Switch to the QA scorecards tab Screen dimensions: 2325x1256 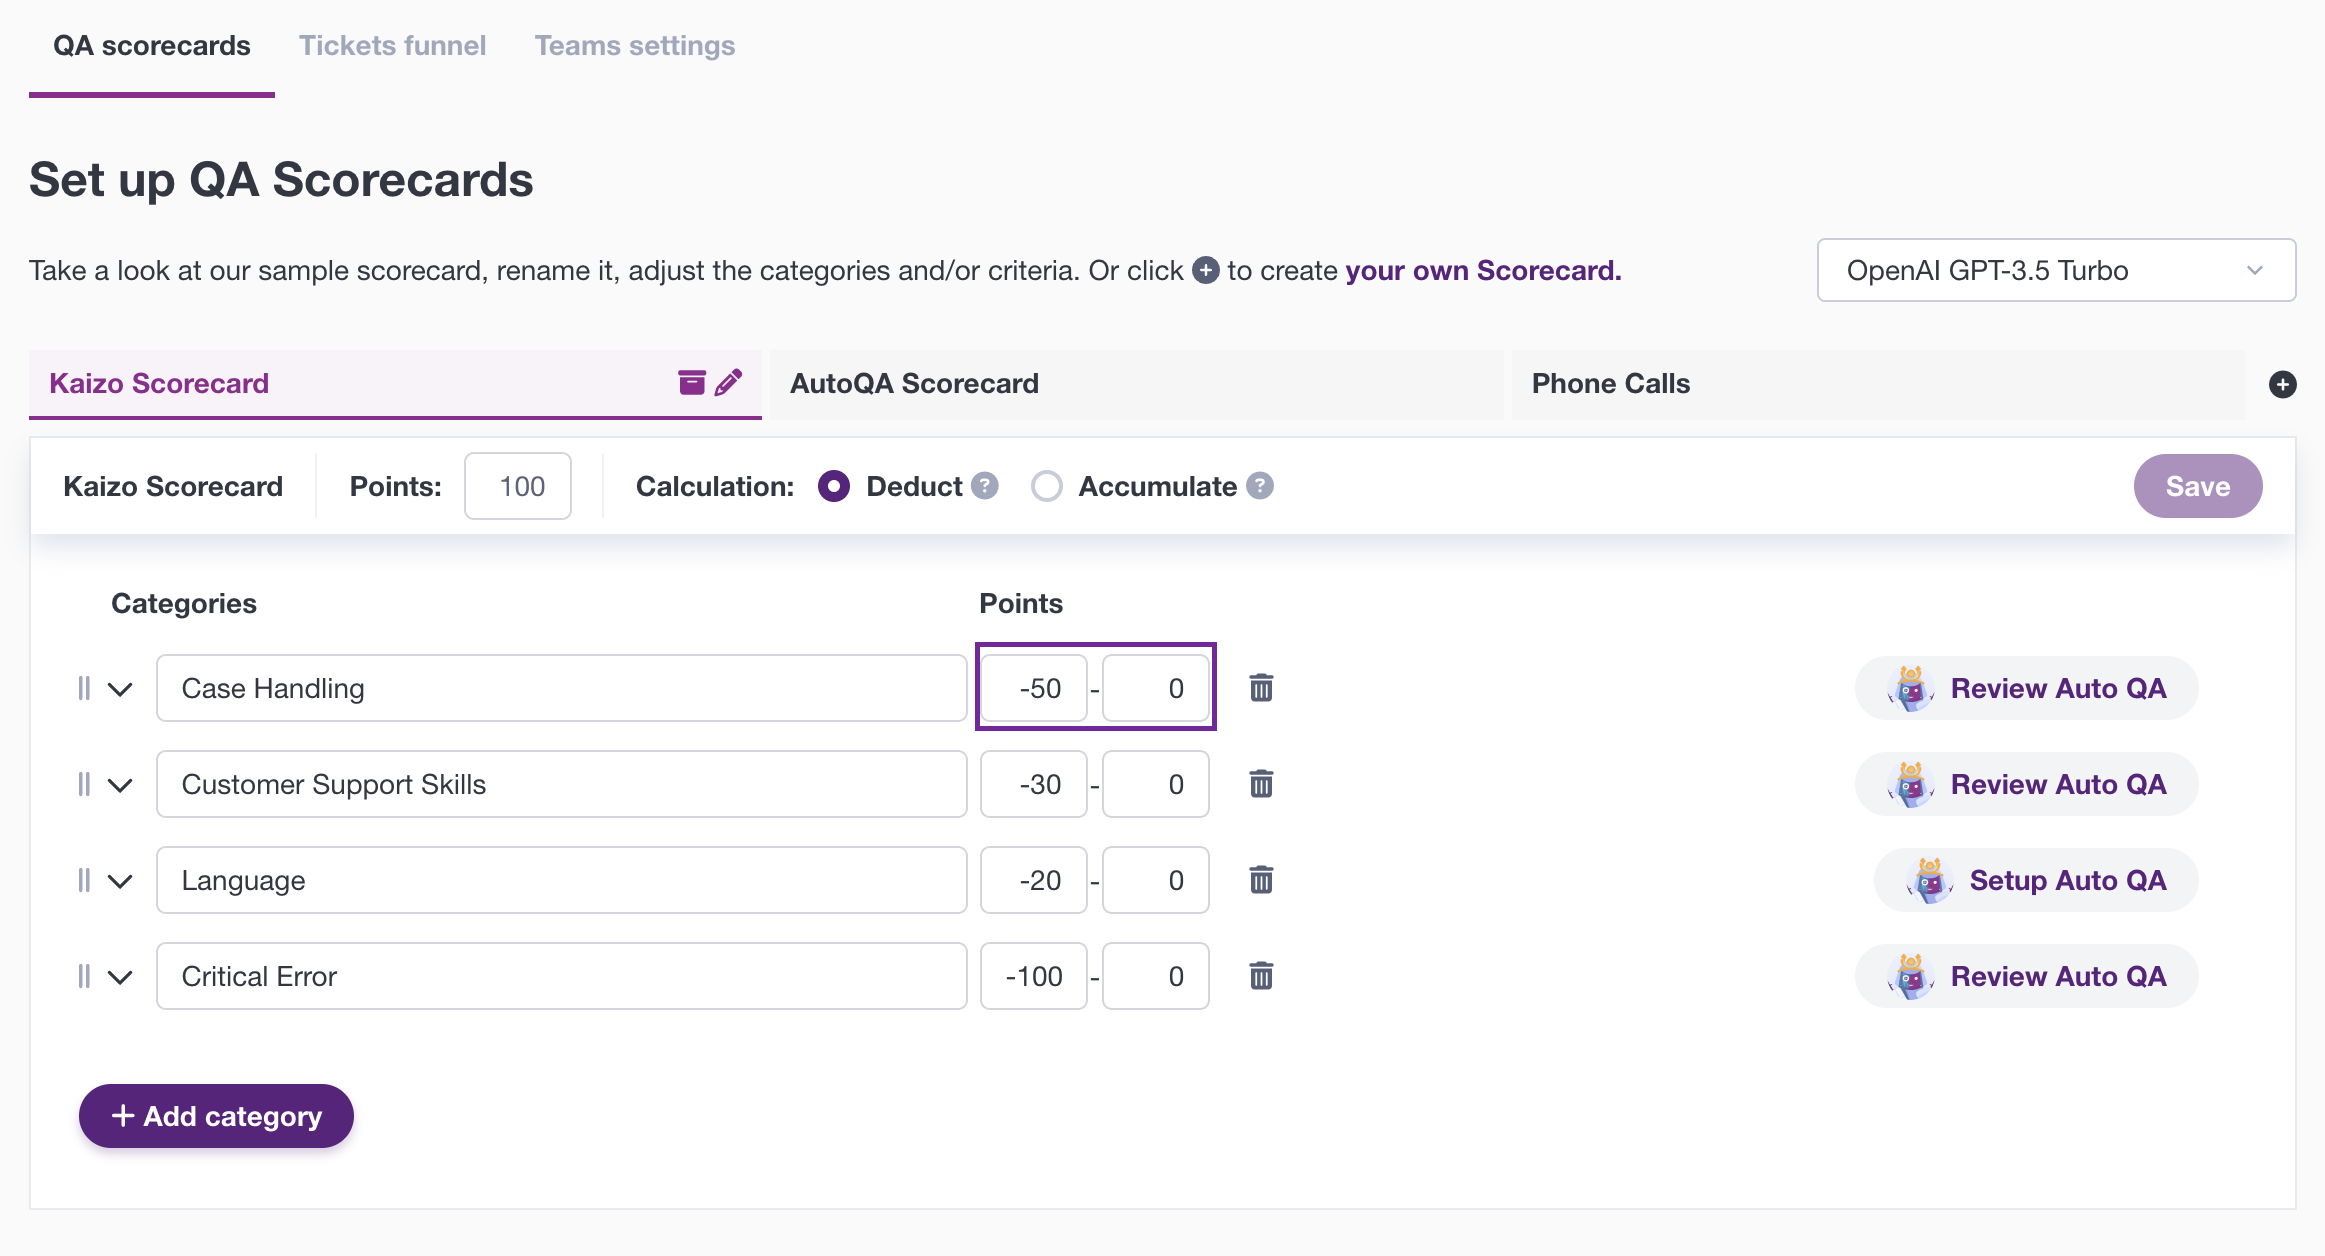pos(152,46)
